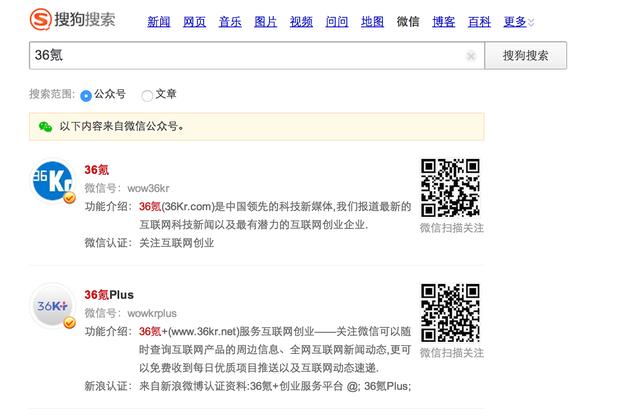Expand the 更多 dropdown menu

tap(517, 22)
